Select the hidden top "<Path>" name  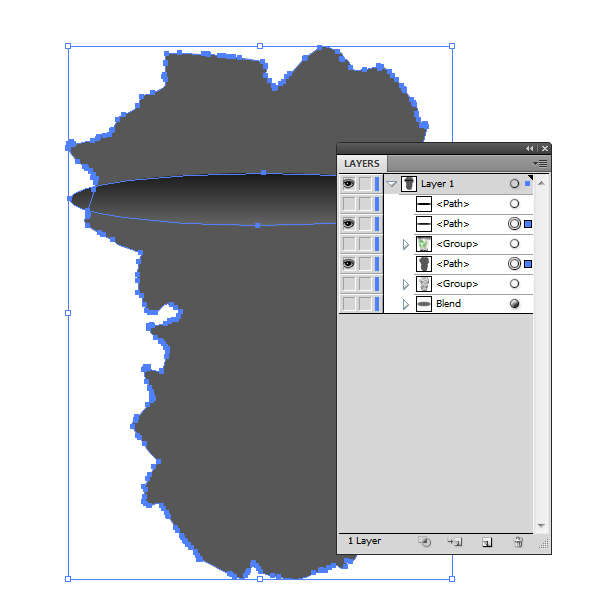point(453,203)
